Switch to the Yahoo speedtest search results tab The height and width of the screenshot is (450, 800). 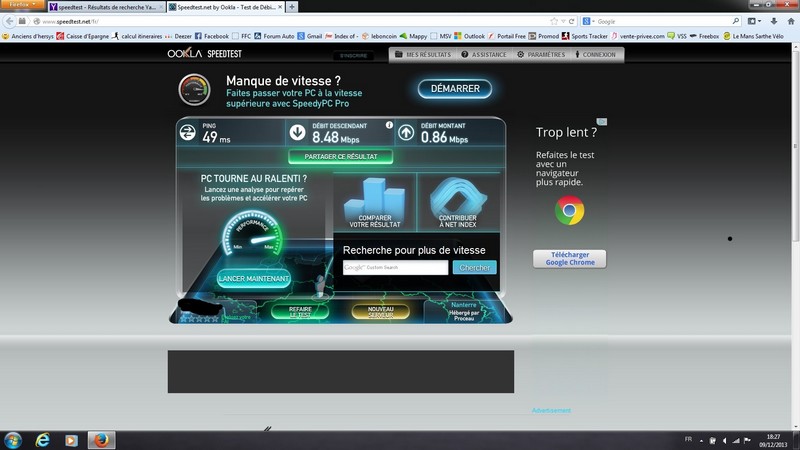pyautogui.click(x=107, y=7)
